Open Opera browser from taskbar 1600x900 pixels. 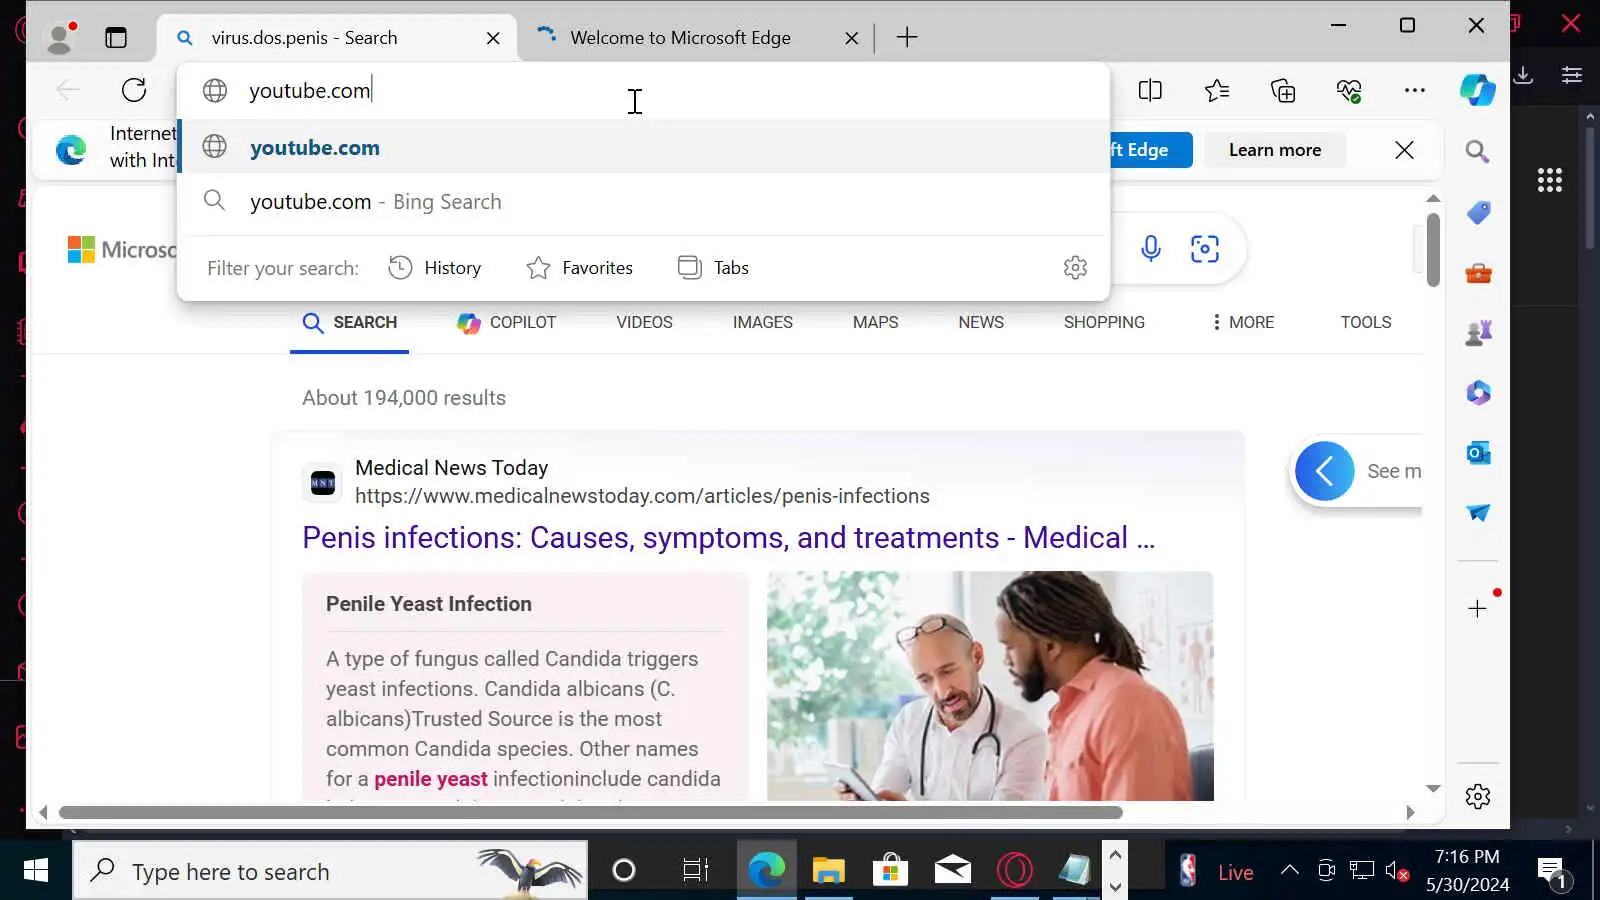coord(1014,871)
